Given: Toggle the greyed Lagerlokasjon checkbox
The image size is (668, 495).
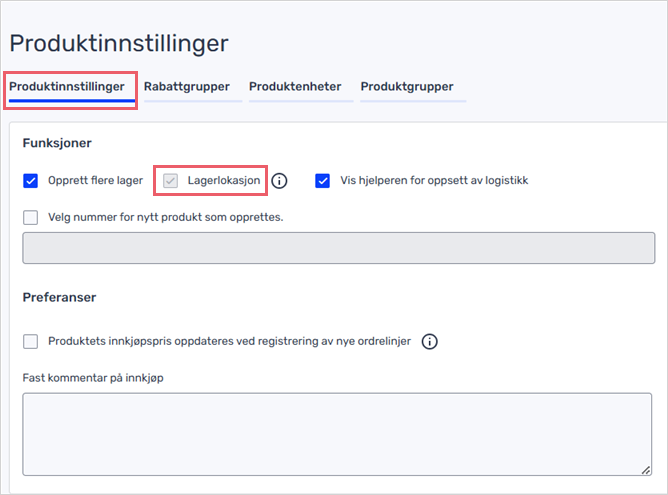Looking at the screenshot, I should click(x=170, y=181).
